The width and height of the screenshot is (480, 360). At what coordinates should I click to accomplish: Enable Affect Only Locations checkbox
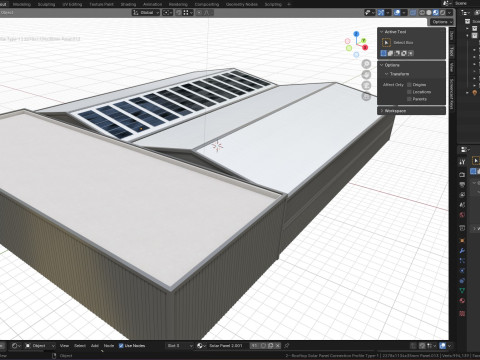409,92
